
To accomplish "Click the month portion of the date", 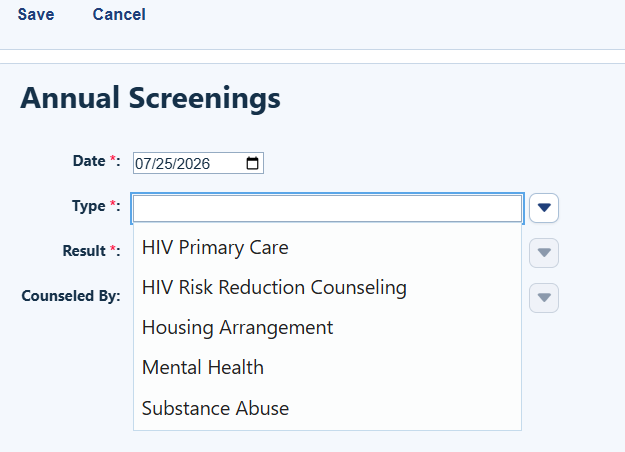I will coord(143,163).
